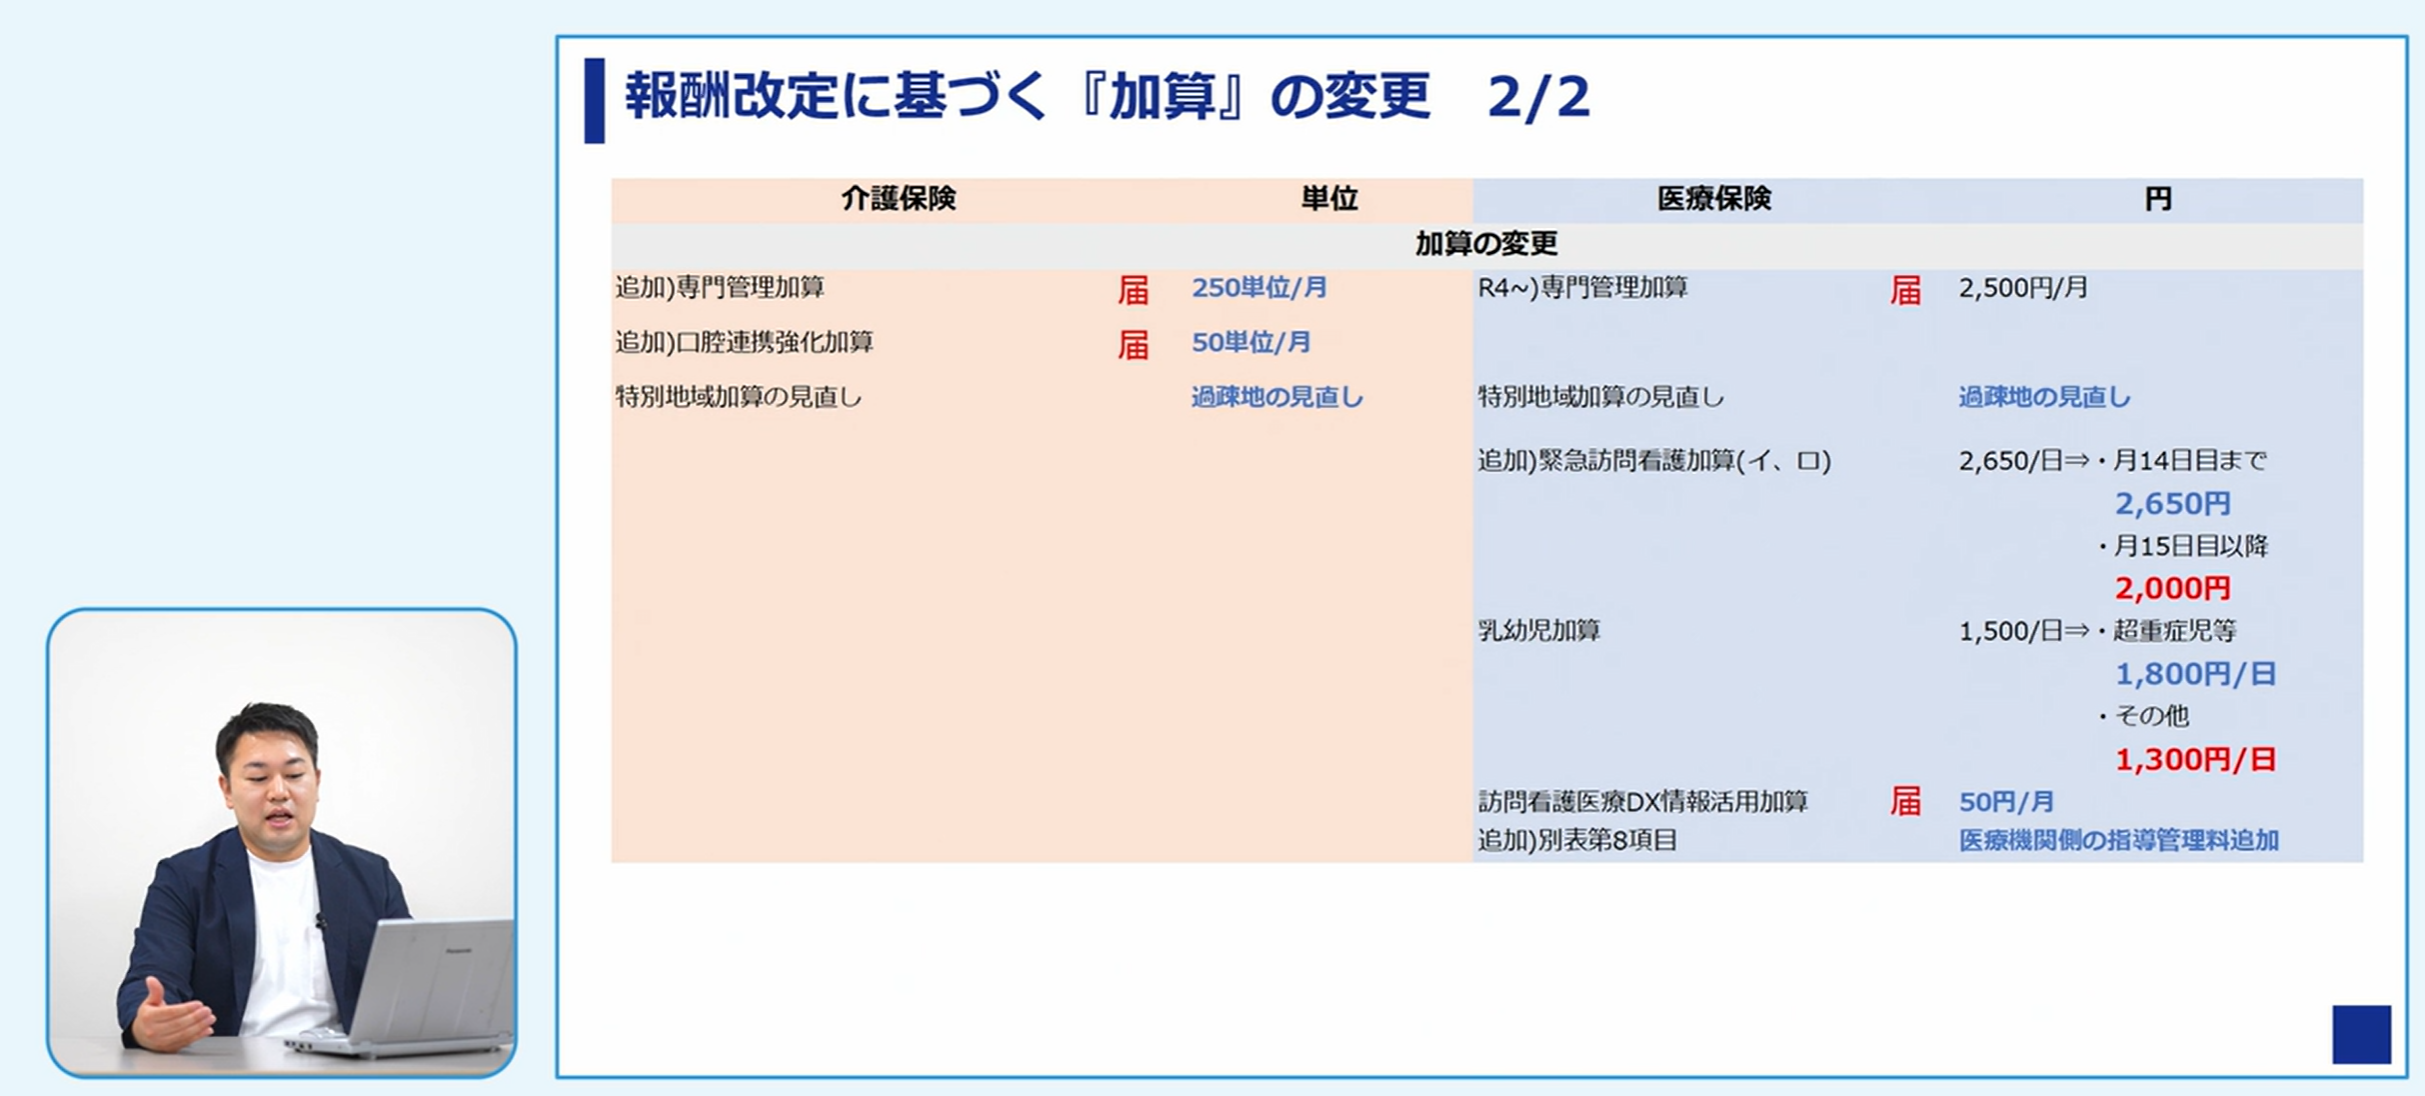Click the 介護保険 column header
Viewport: 2425px width, 1096px height.
pyautogui.click(x=898, y=199)
